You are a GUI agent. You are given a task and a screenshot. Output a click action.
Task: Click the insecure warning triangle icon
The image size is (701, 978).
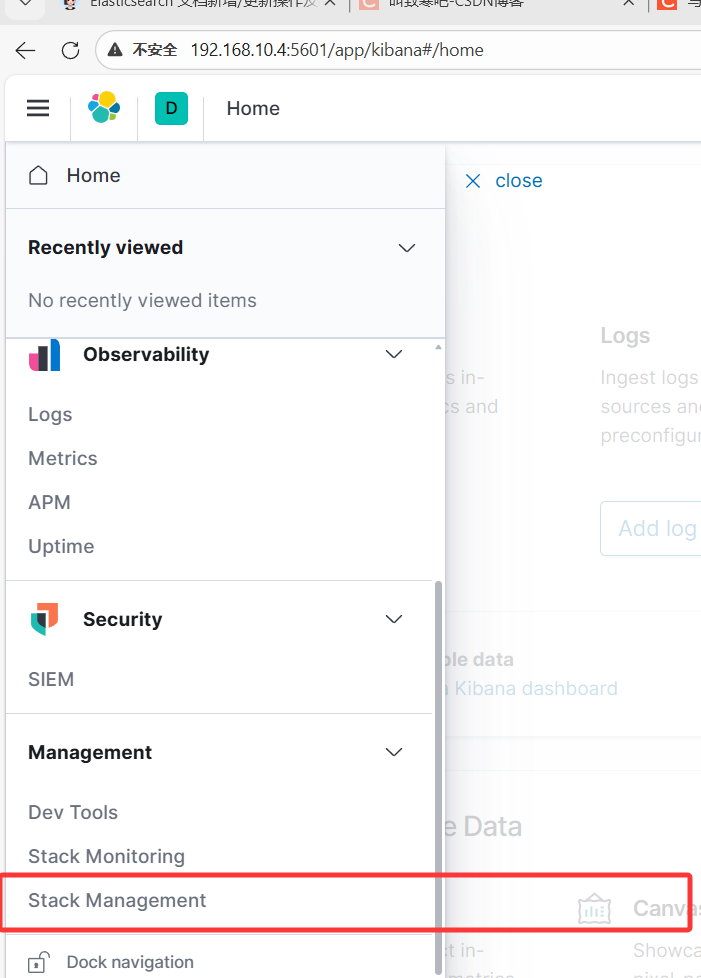click(x=115, y=50)
